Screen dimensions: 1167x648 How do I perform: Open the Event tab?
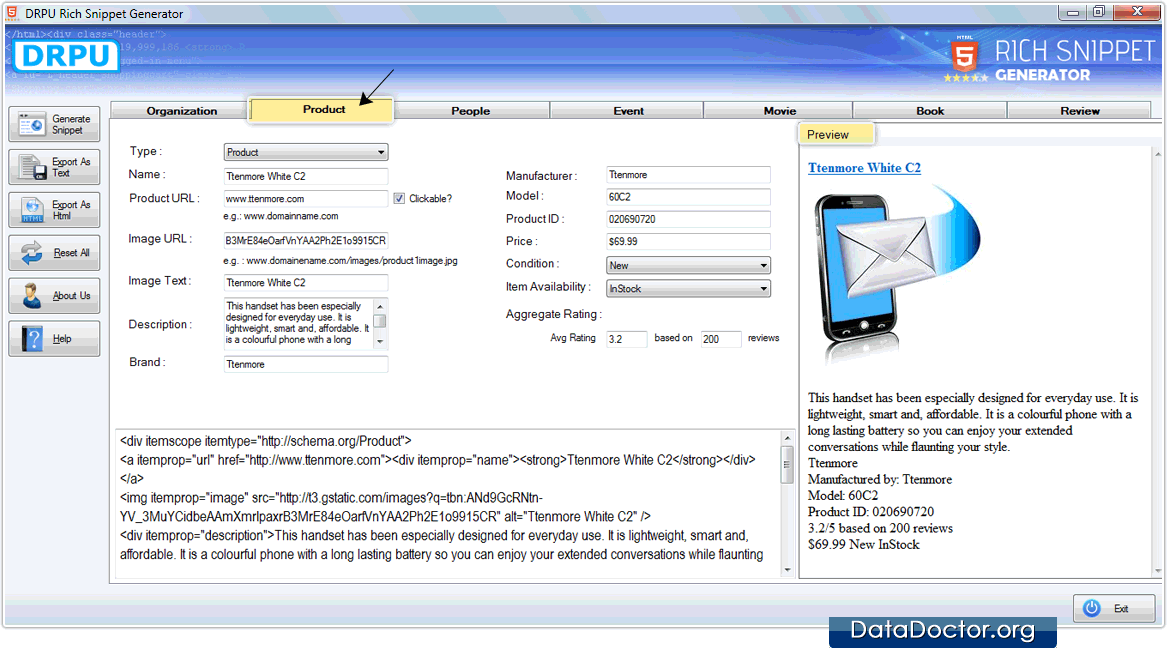click(628, 111)
